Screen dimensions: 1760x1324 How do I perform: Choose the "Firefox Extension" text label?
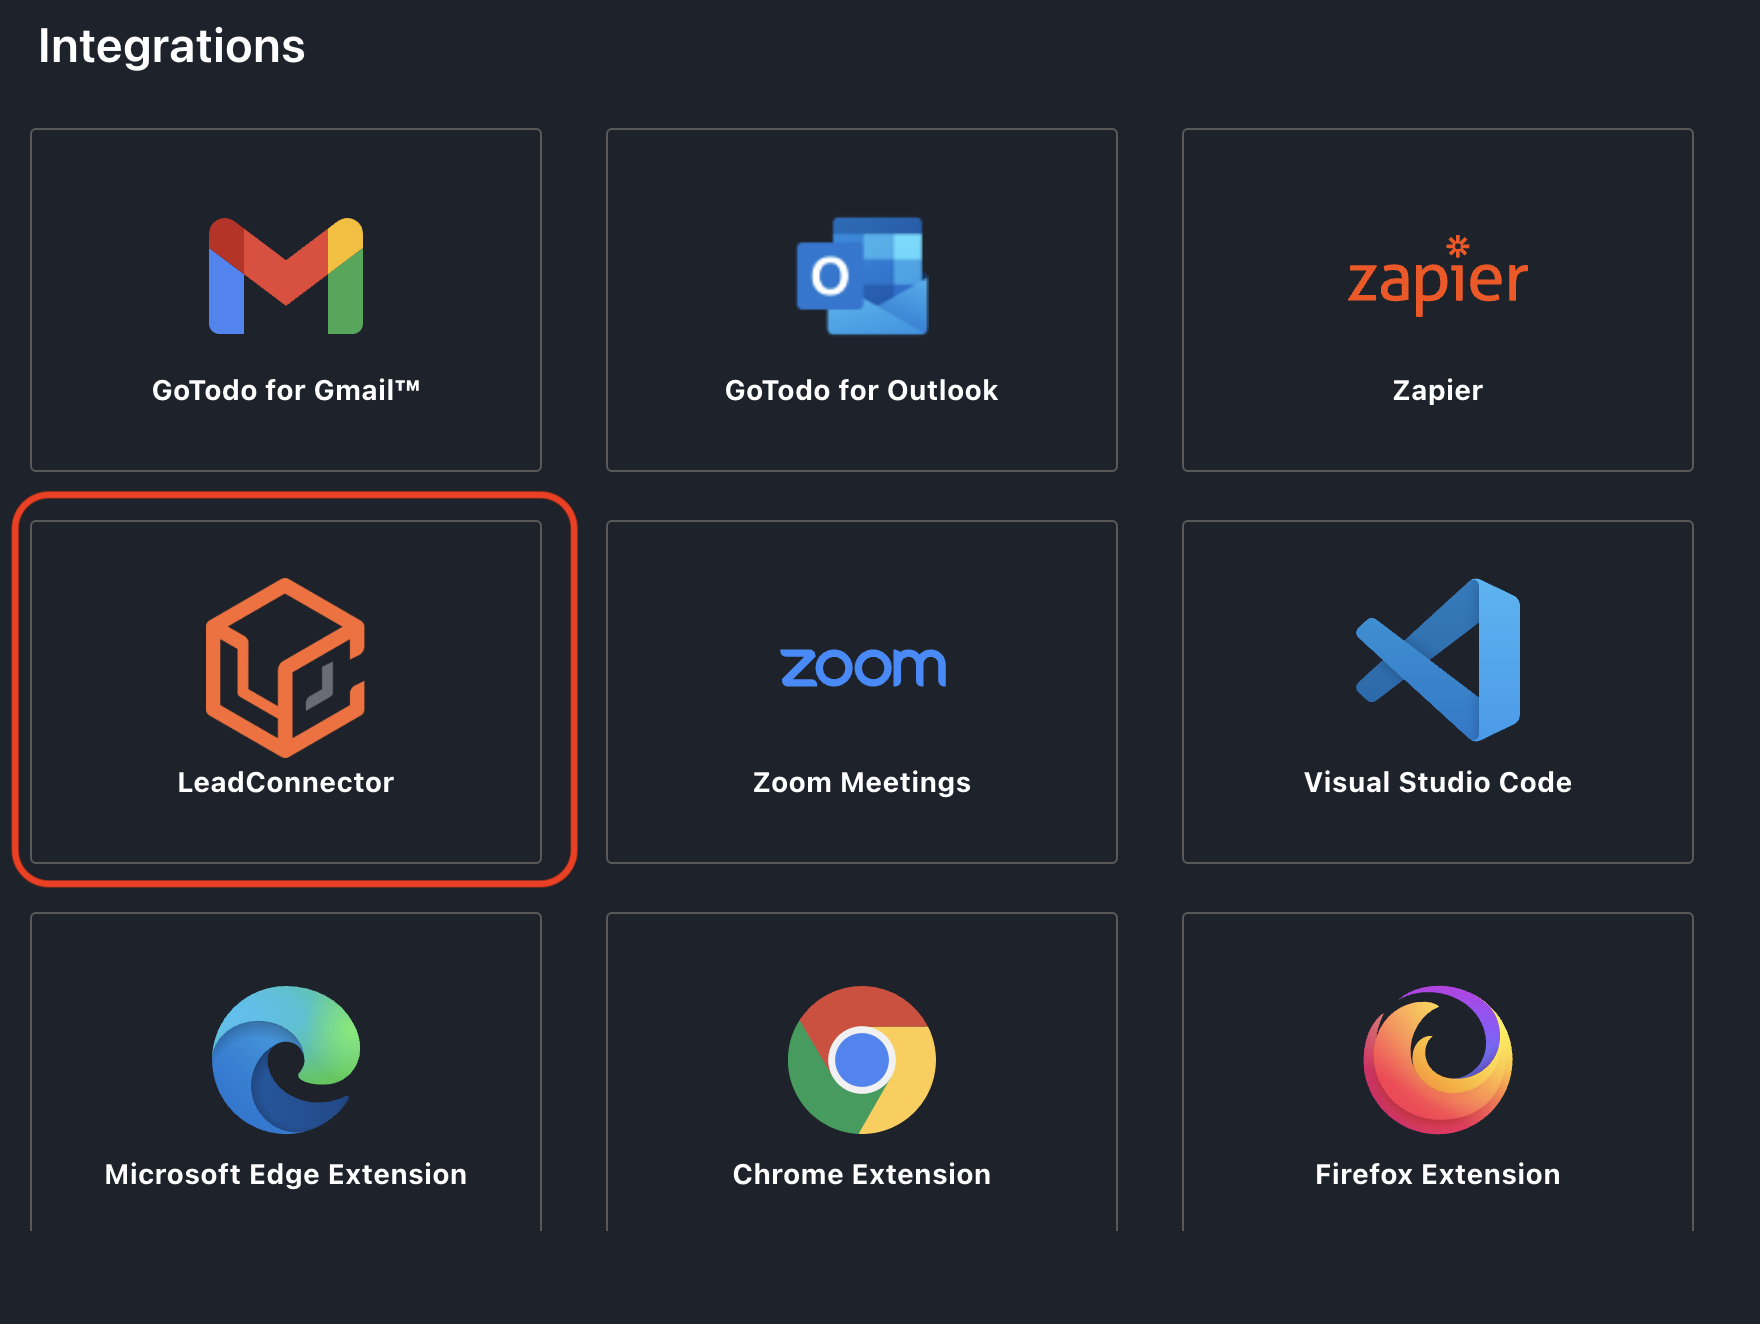click(x=1437, y=1174)
